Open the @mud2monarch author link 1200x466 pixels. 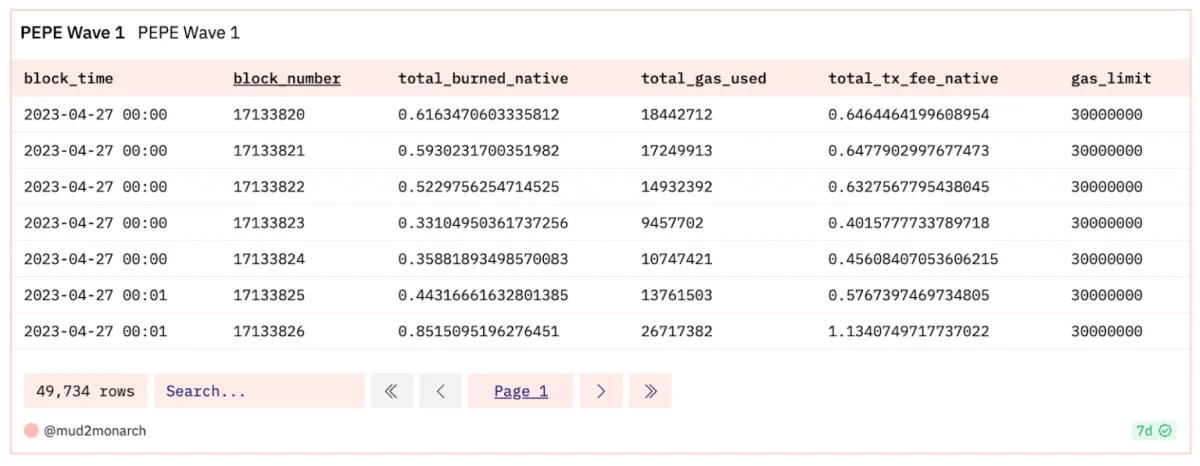95,431
